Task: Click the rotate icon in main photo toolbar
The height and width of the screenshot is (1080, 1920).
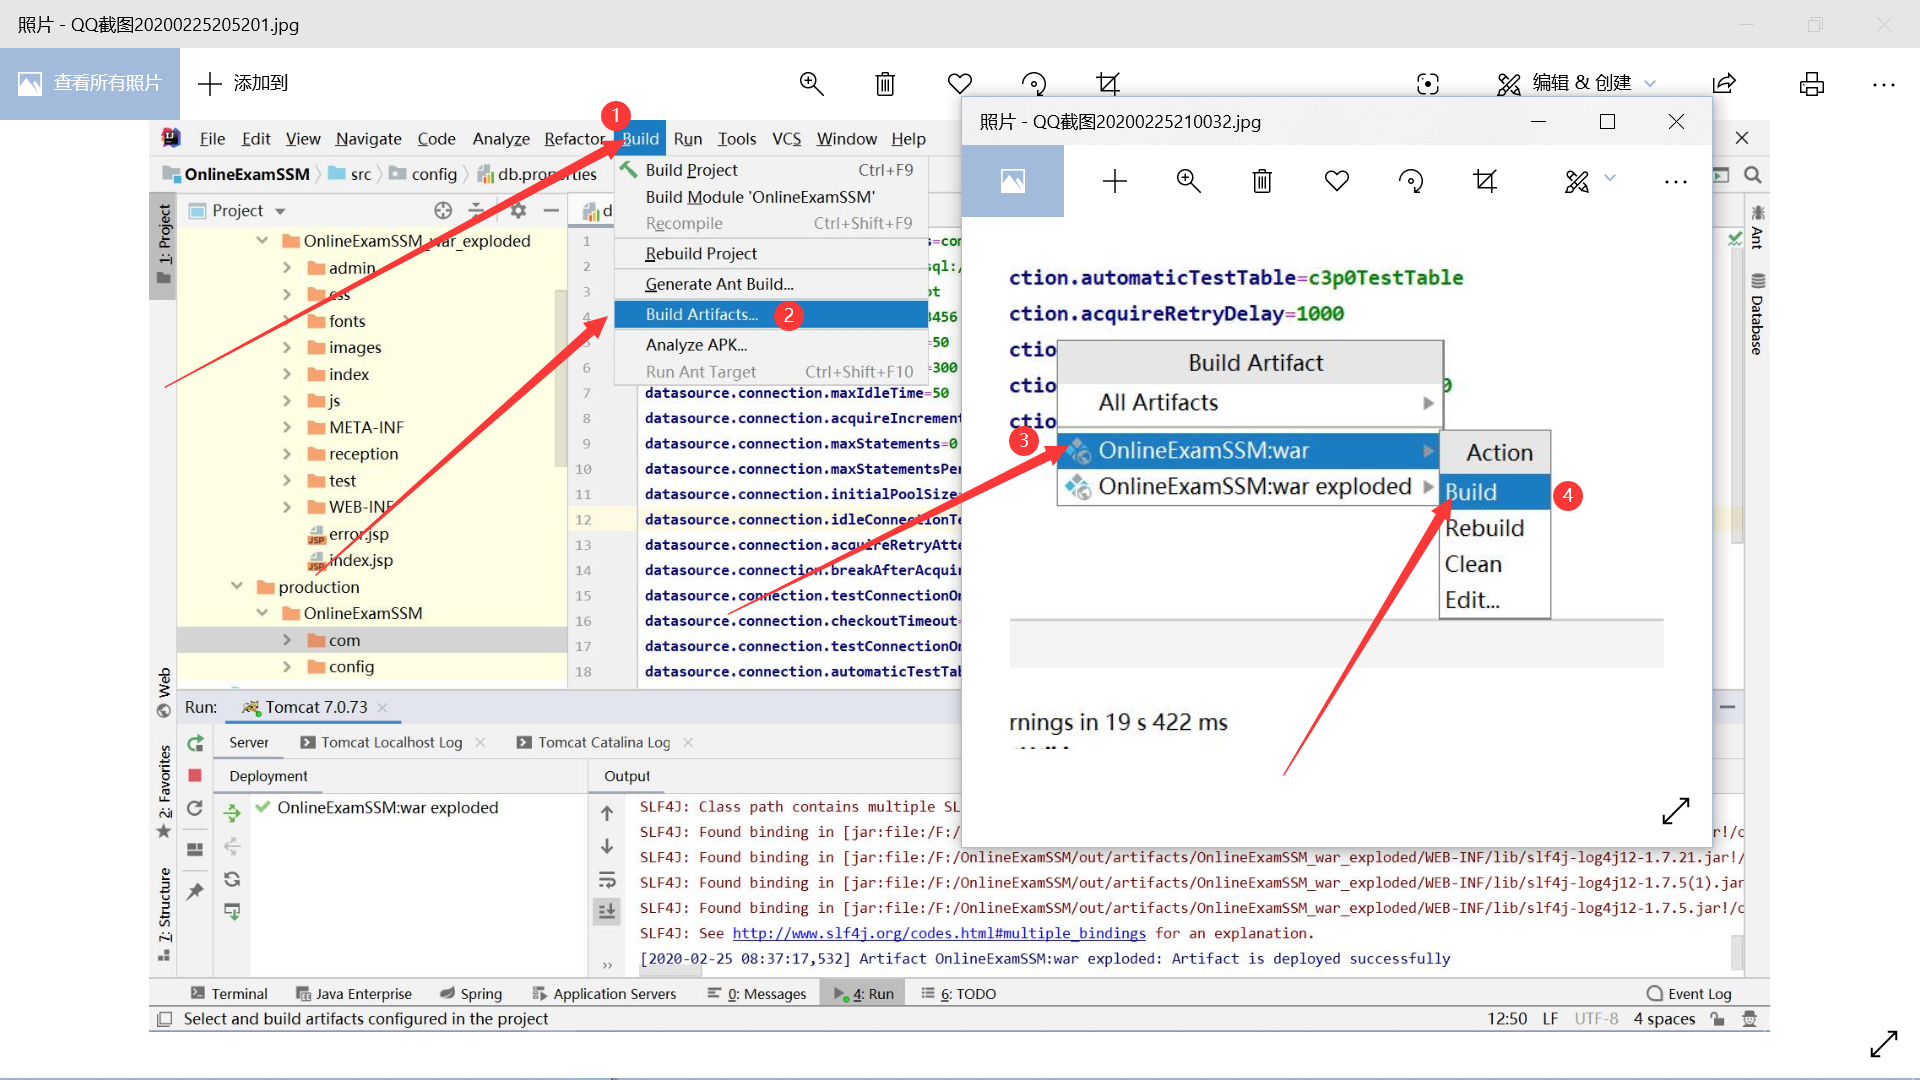Action: [1033, 84]
